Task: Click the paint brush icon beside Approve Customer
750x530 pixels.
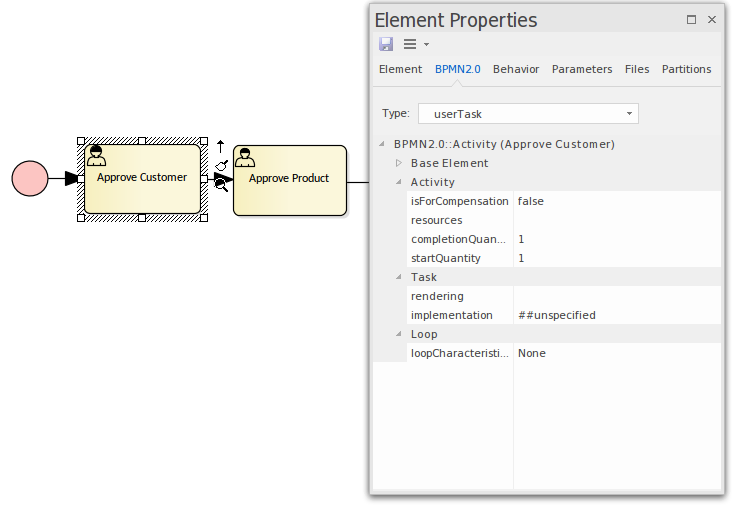Action: [222, 165]
